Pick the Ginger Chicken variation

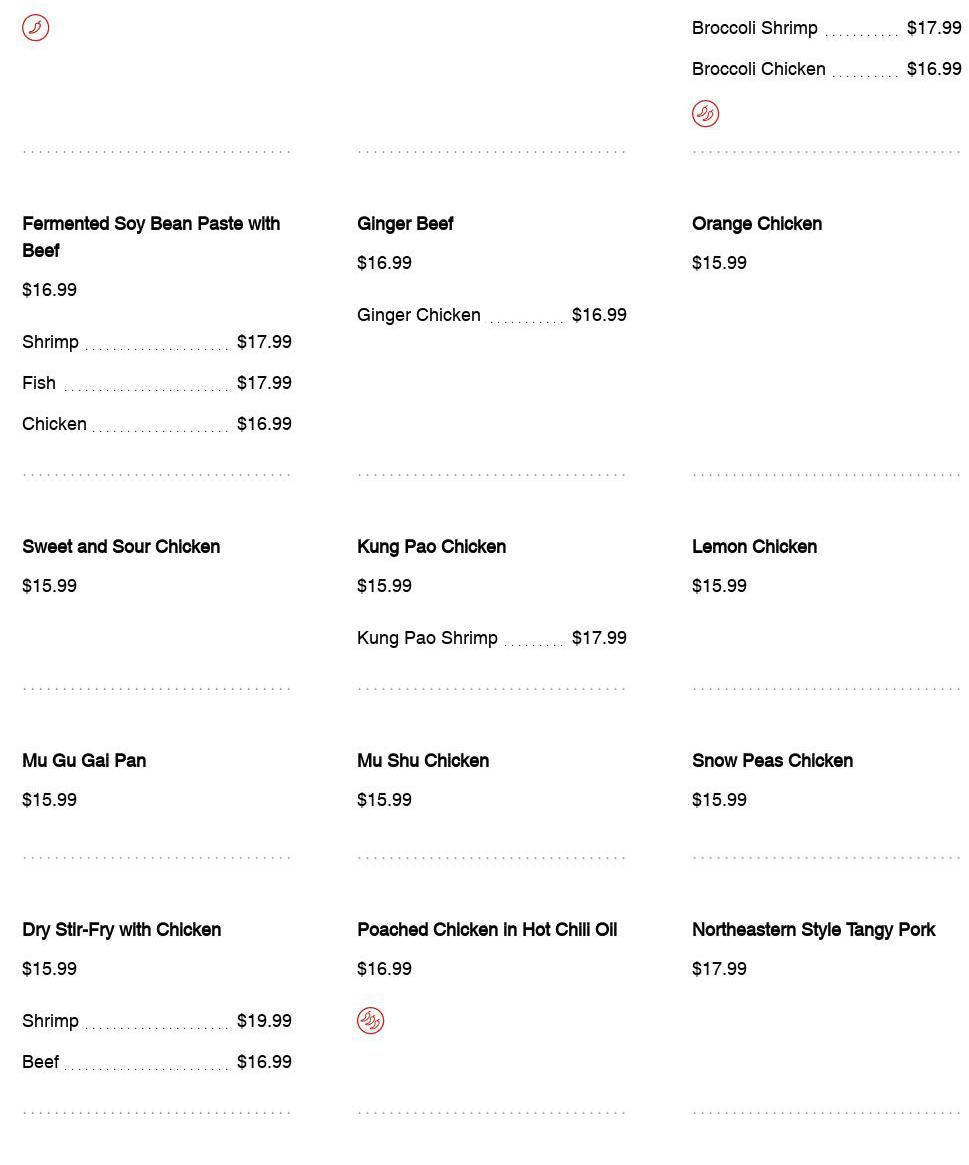pyautogui.click(x=419, y=315)
